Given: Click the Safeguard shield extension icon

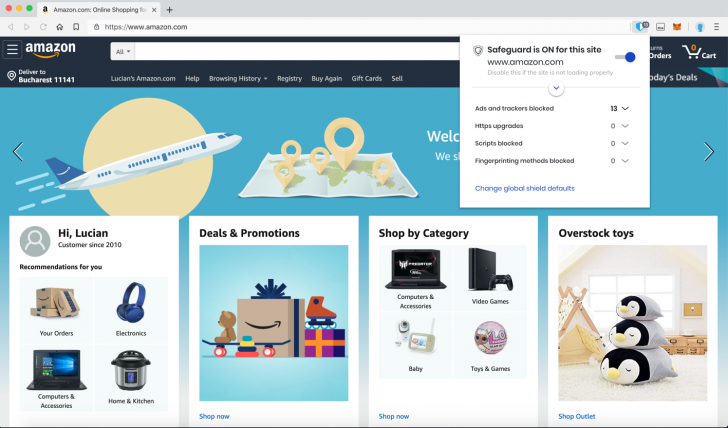Looking at the screenshot, I should coord(641,27).
